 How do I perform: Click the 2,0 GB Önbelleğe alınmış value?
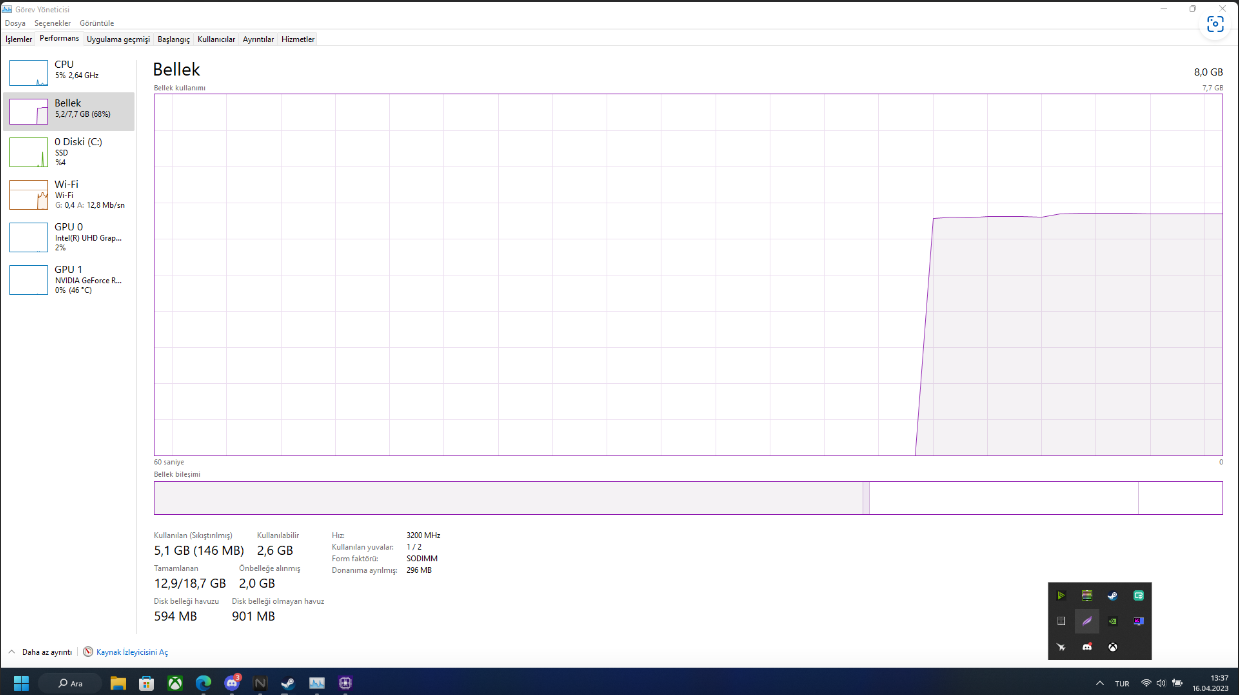click(x=257, y=583)
